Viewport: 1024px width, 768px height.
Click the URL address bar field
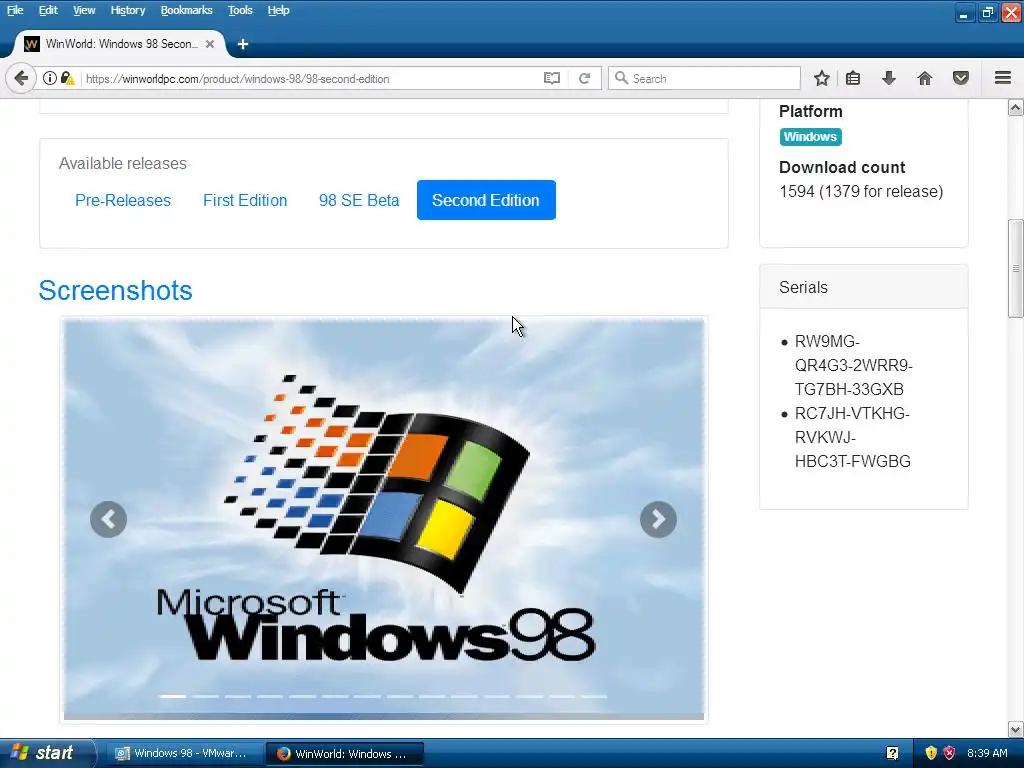click(x=310, y=78)
